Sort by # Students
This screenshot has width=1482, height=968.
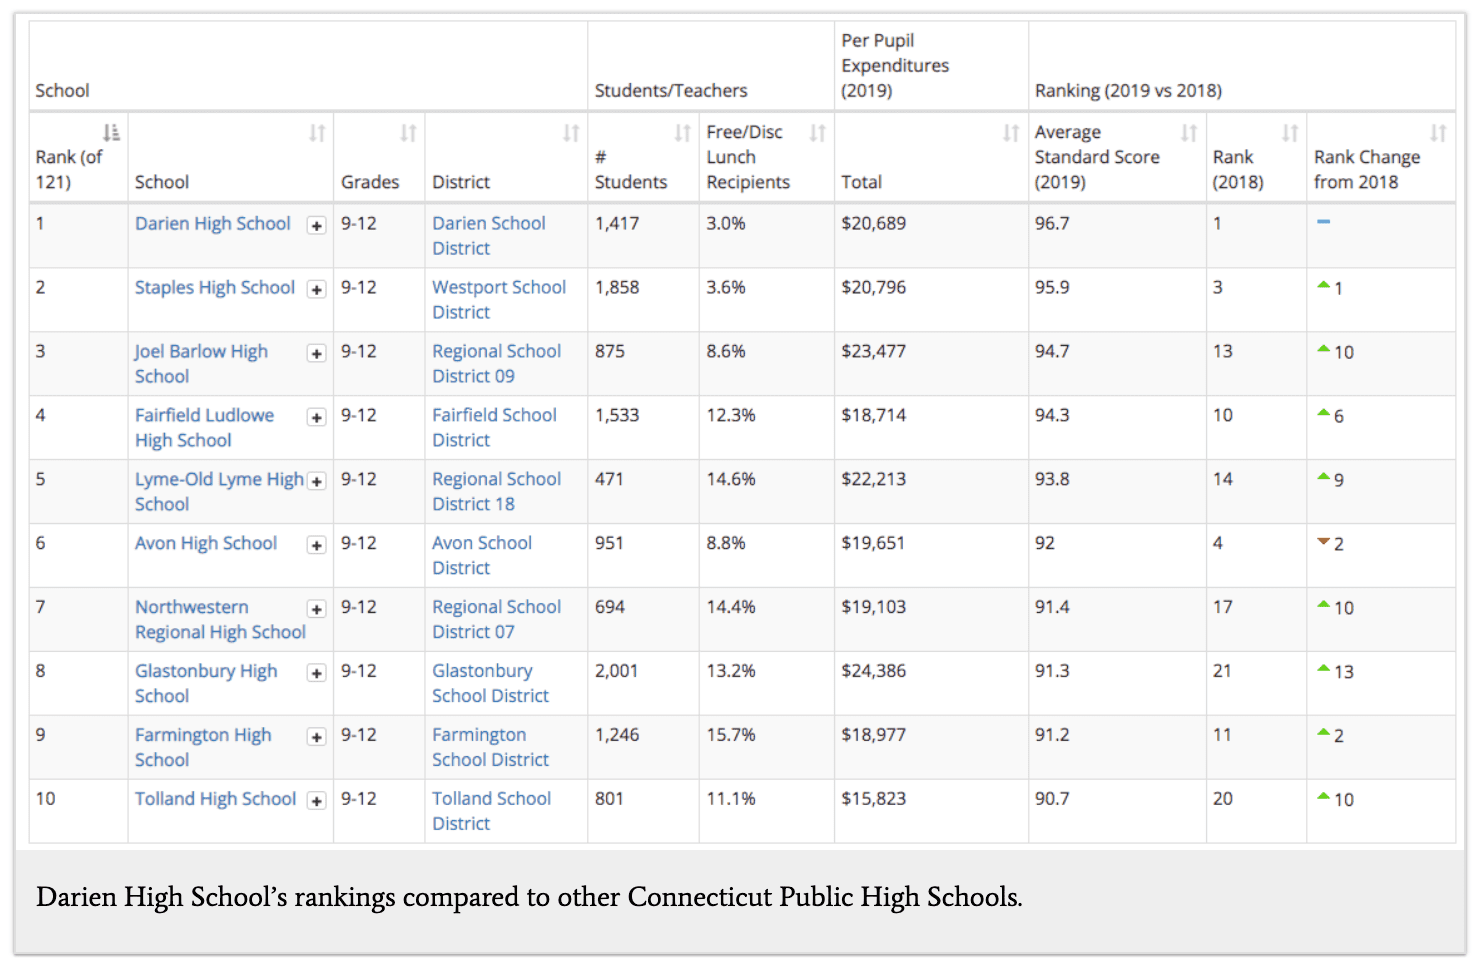coord(682,131)
